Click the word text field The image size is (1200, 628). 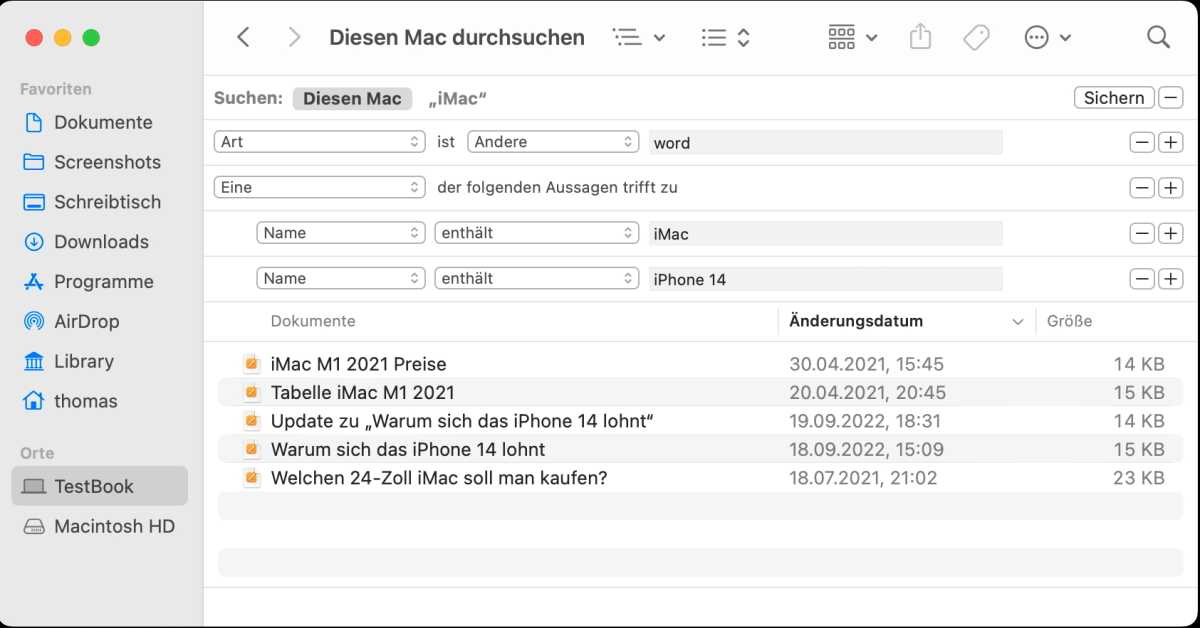(x=825, y=142)
